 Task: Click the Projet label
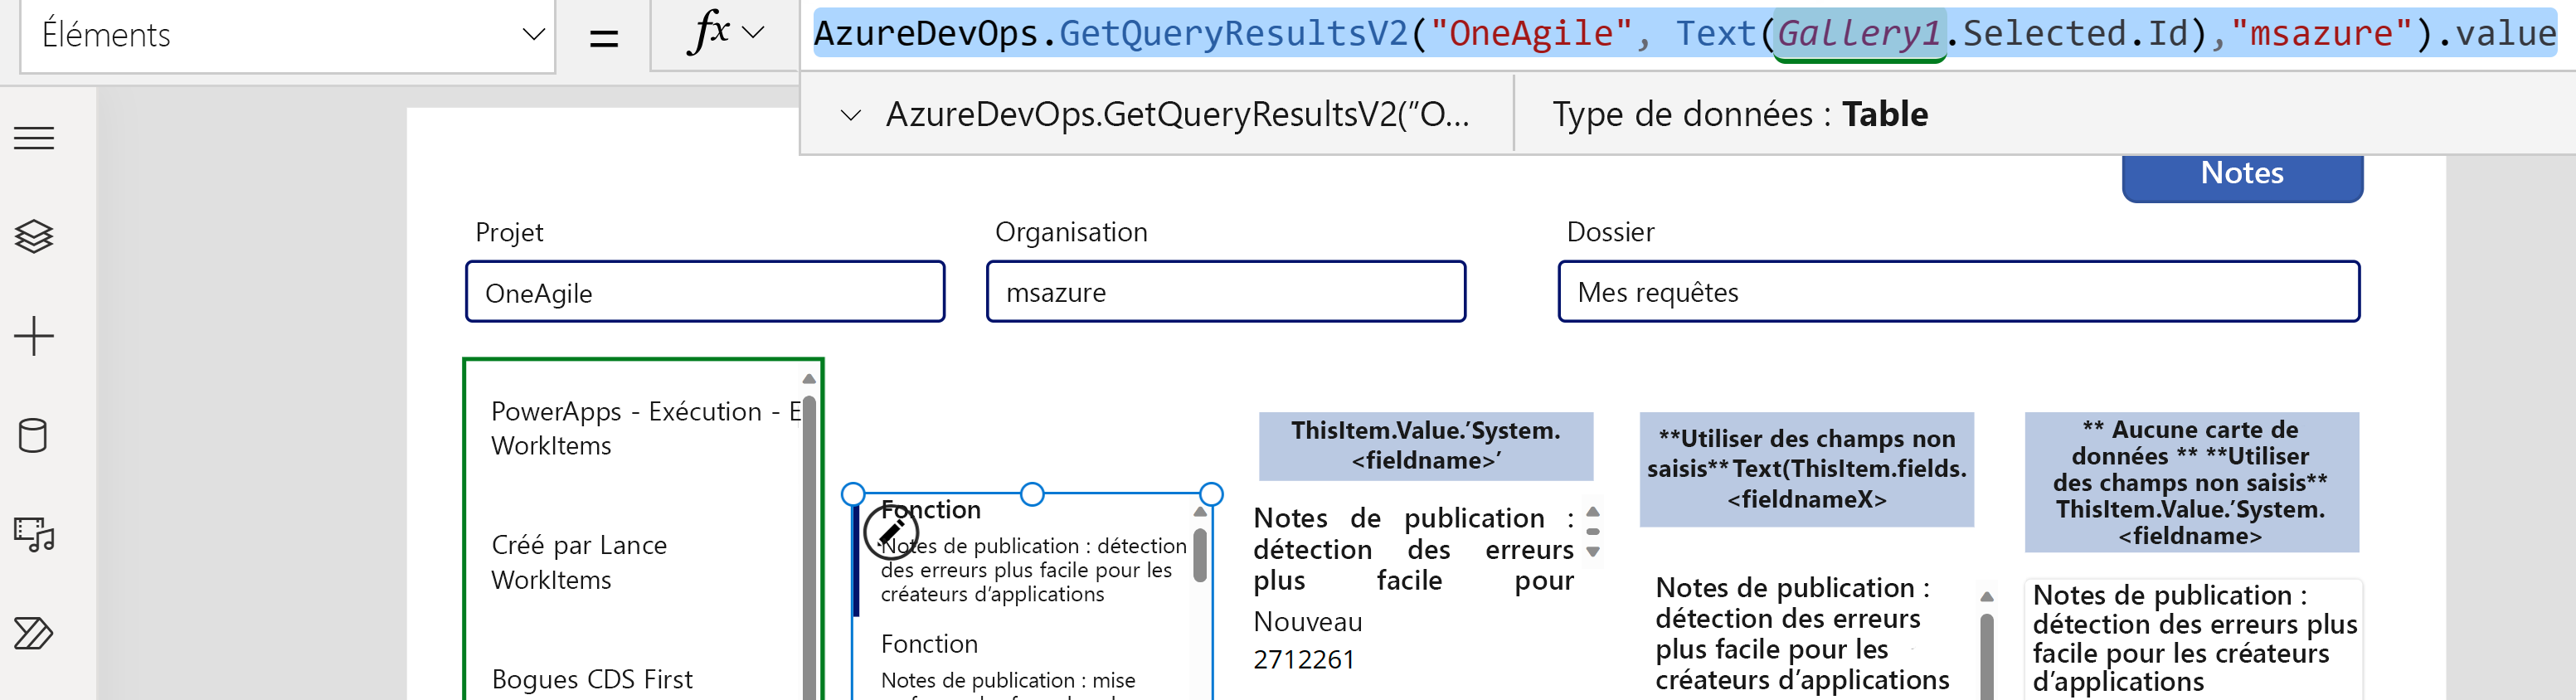509,232
